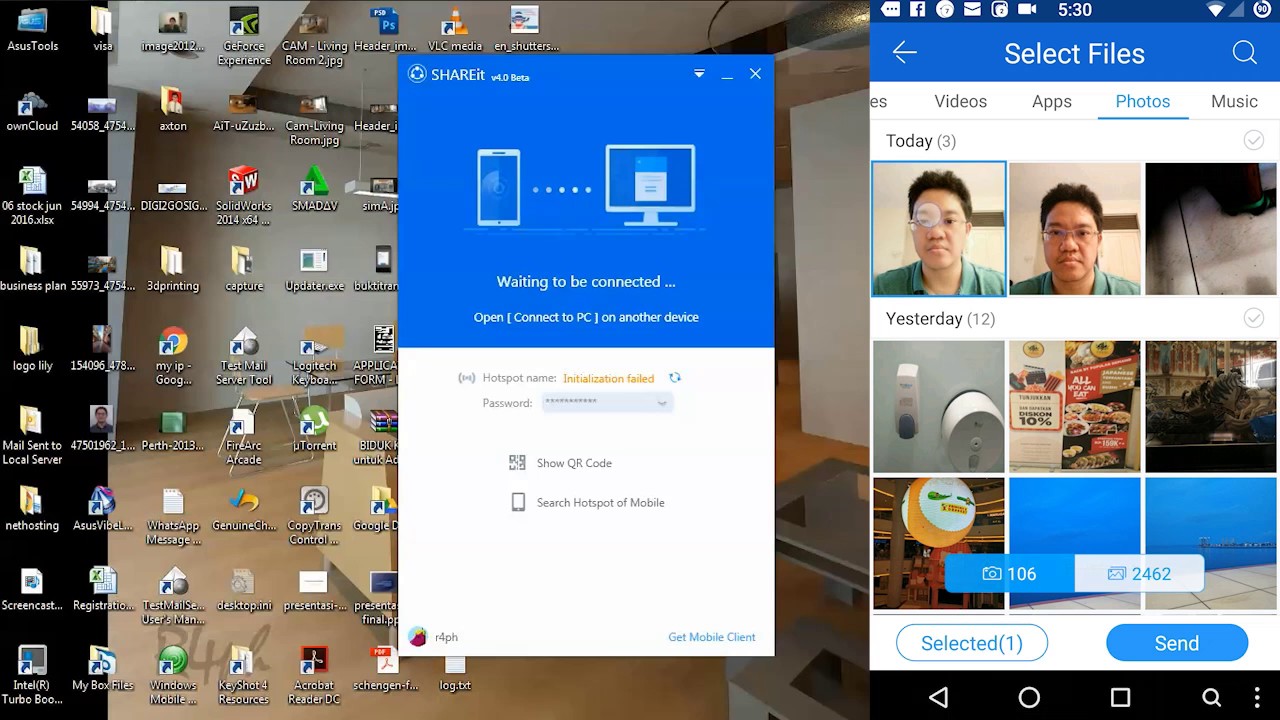Expand the hotspot password dropdown
This screenshot has width=1280, height=720.
point(661,403)
